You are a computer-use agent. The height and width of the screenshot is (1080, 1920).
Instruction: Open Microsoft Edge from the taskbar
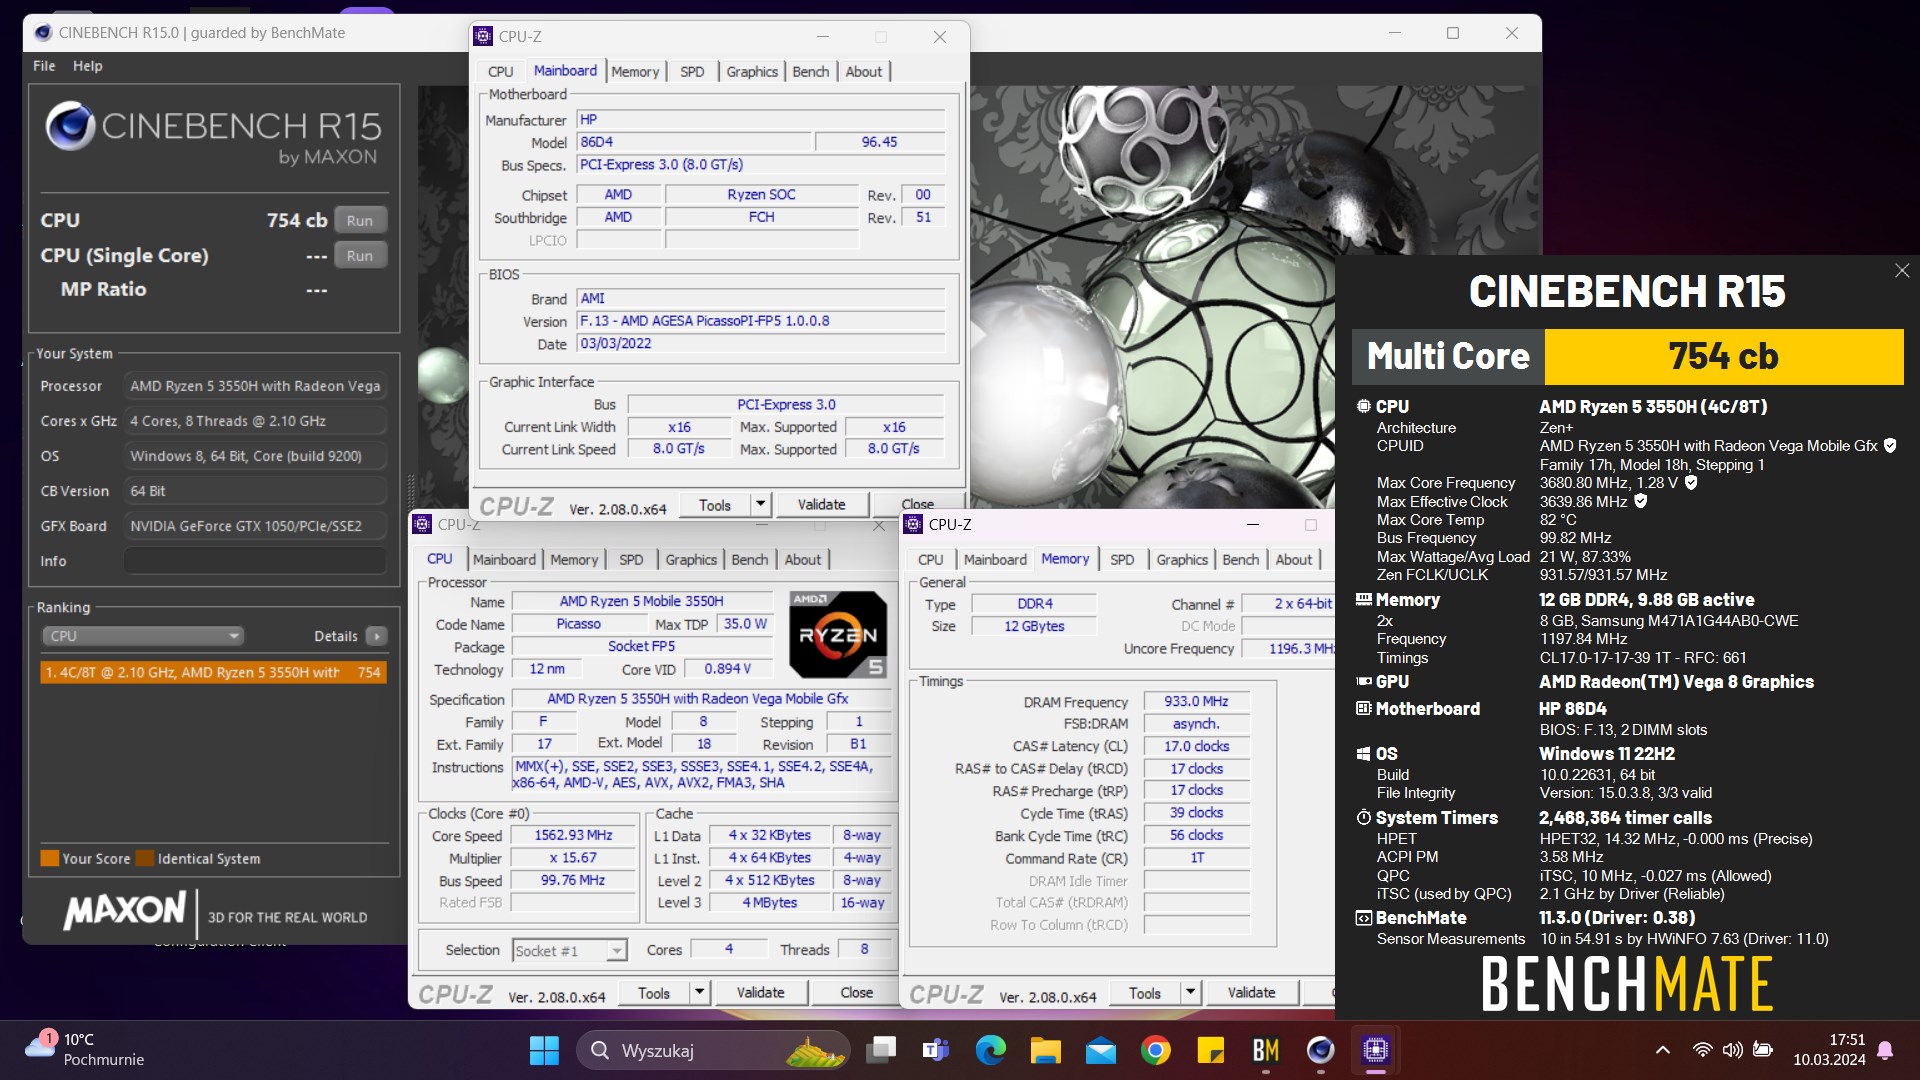coord(991,1050)
